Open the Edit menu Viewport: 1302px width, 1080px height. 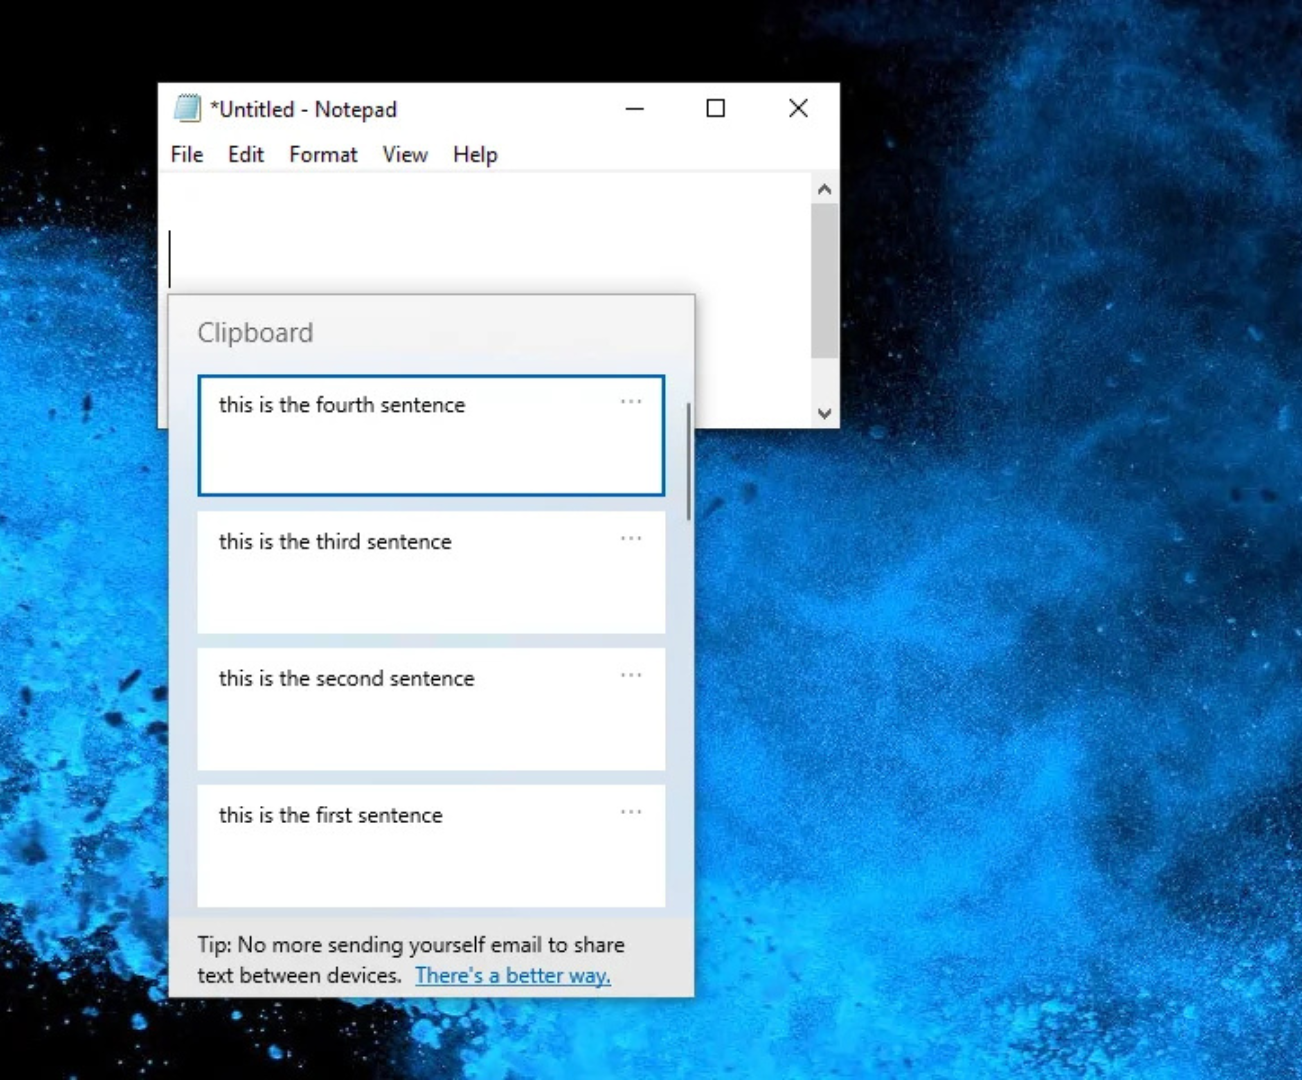245,154
